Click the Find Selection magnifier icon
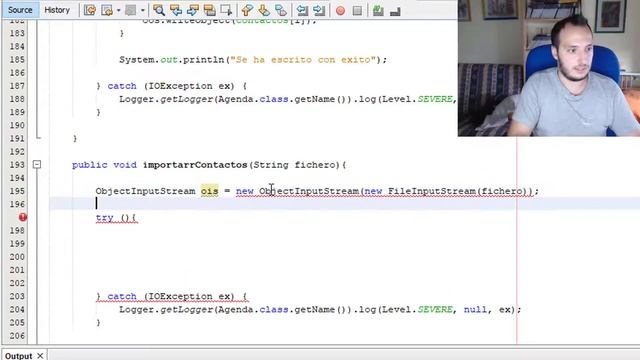 pos(159,10)
